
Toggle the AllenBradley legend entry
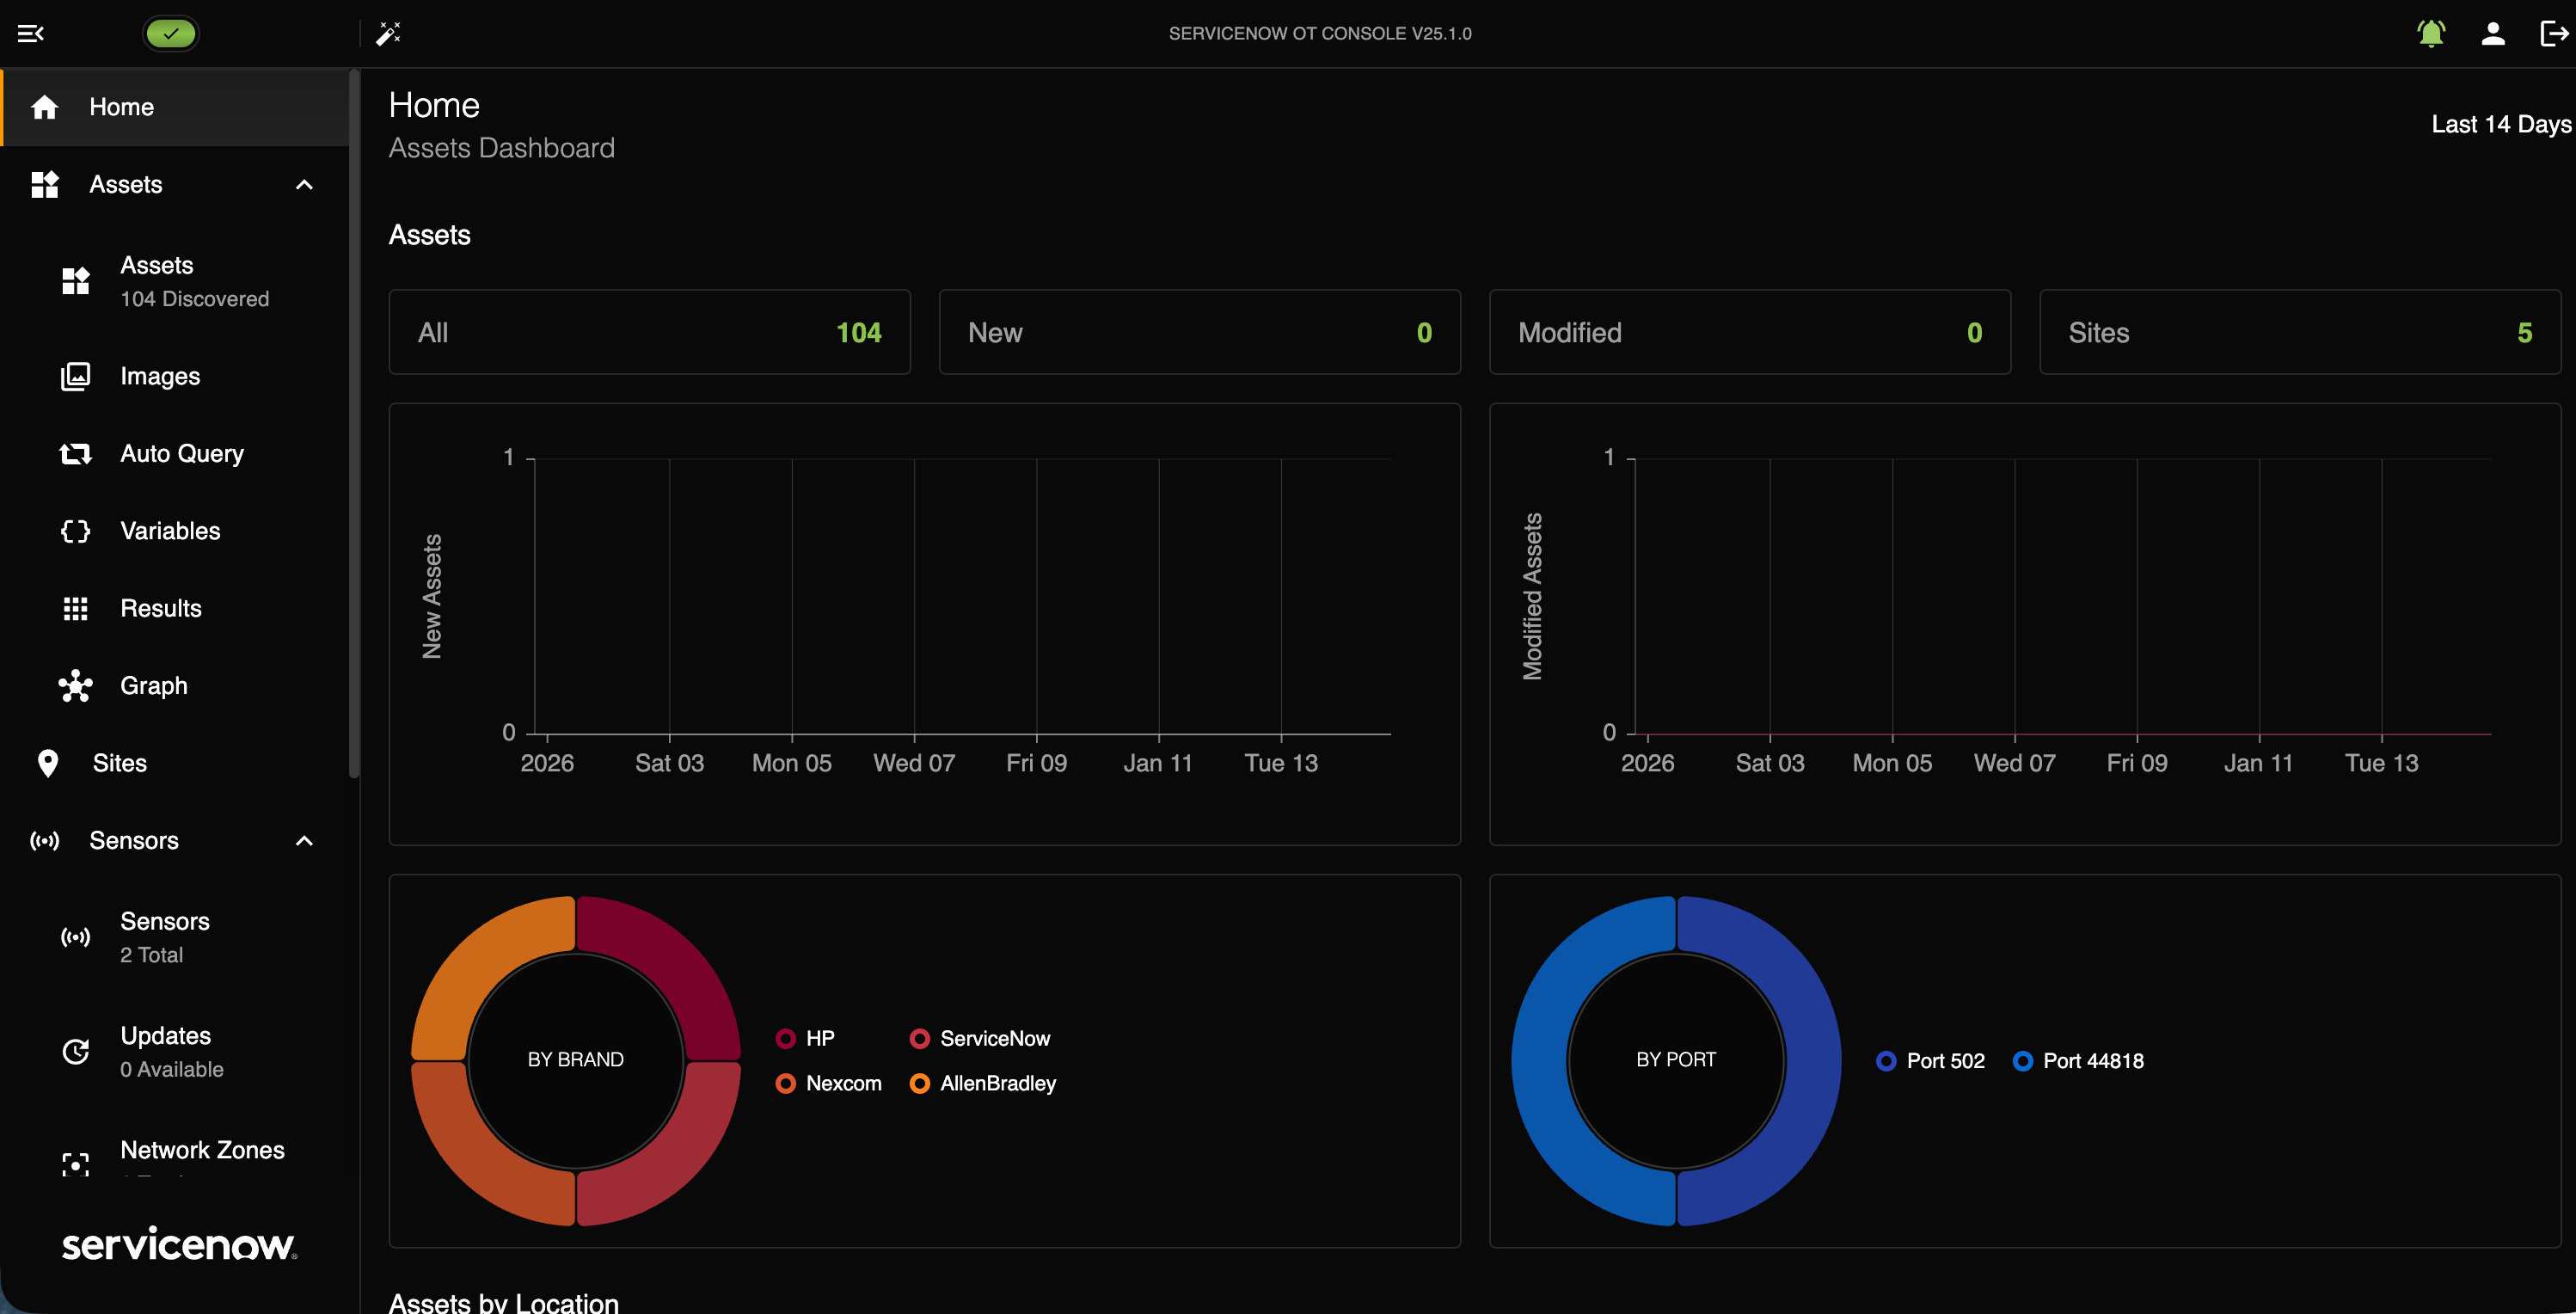[x=983, y=1084]
